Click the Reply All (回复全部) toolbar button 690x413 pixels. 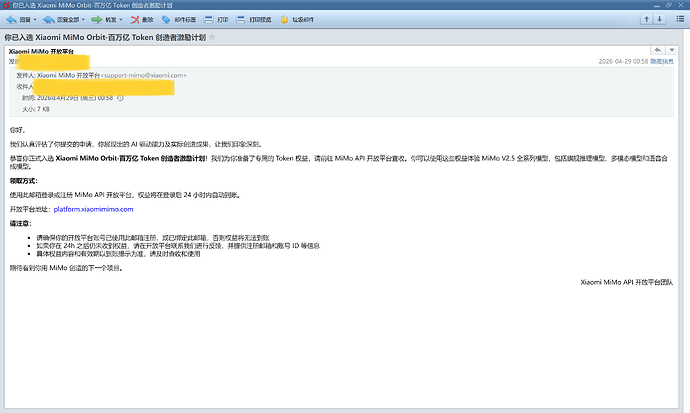(61, 20)
